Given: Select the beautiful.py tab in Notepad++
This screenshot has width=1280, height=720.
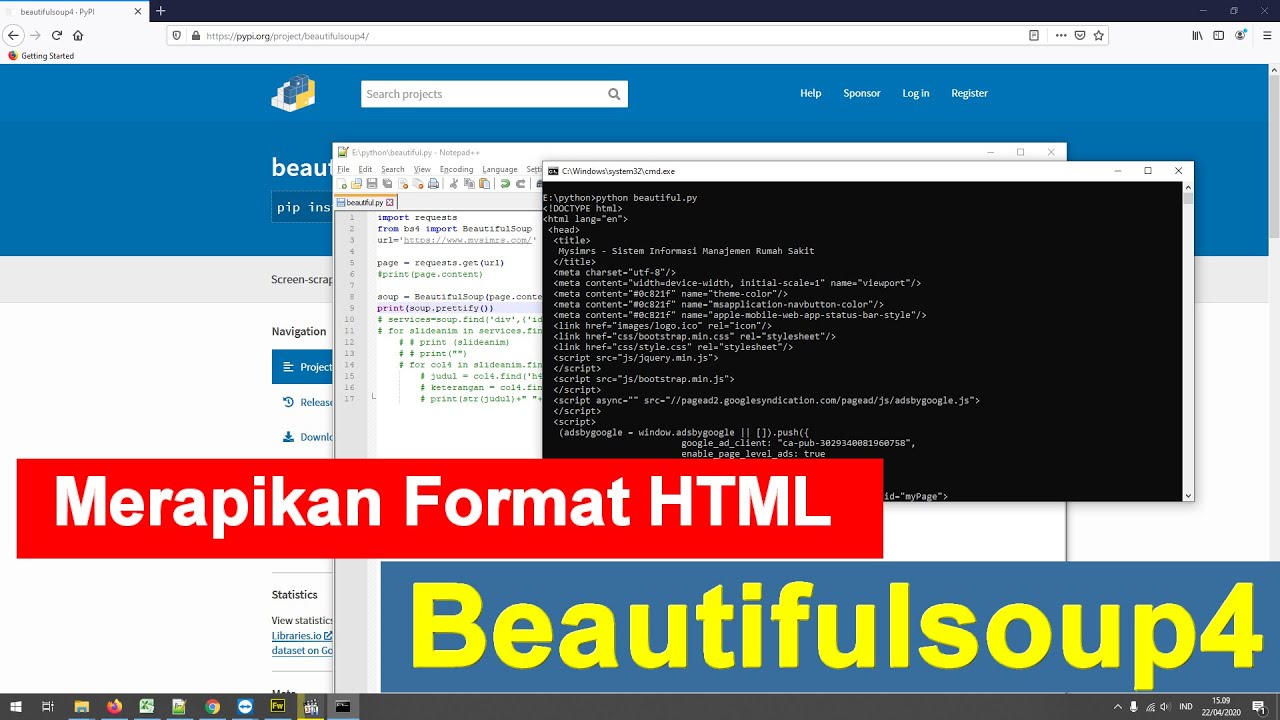Looking at the screenshot, I should [365, 202].
